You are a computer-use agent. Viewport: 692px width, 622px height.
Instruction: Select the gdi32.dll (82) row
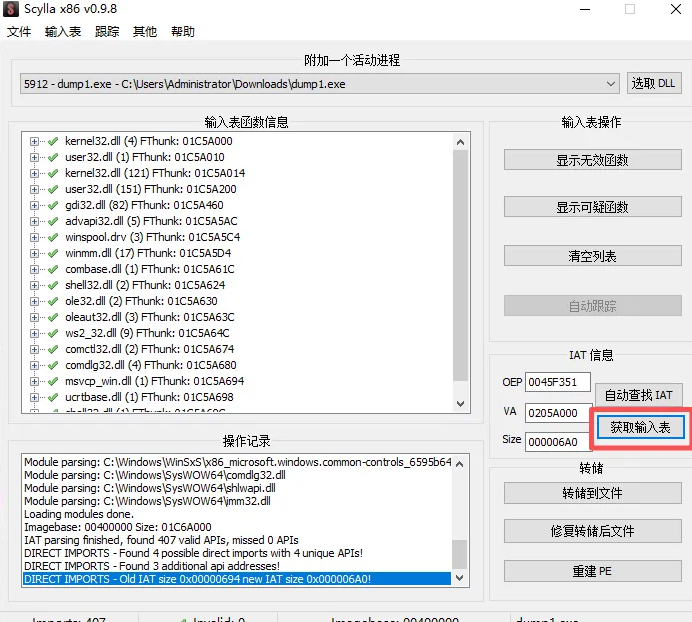144,205
